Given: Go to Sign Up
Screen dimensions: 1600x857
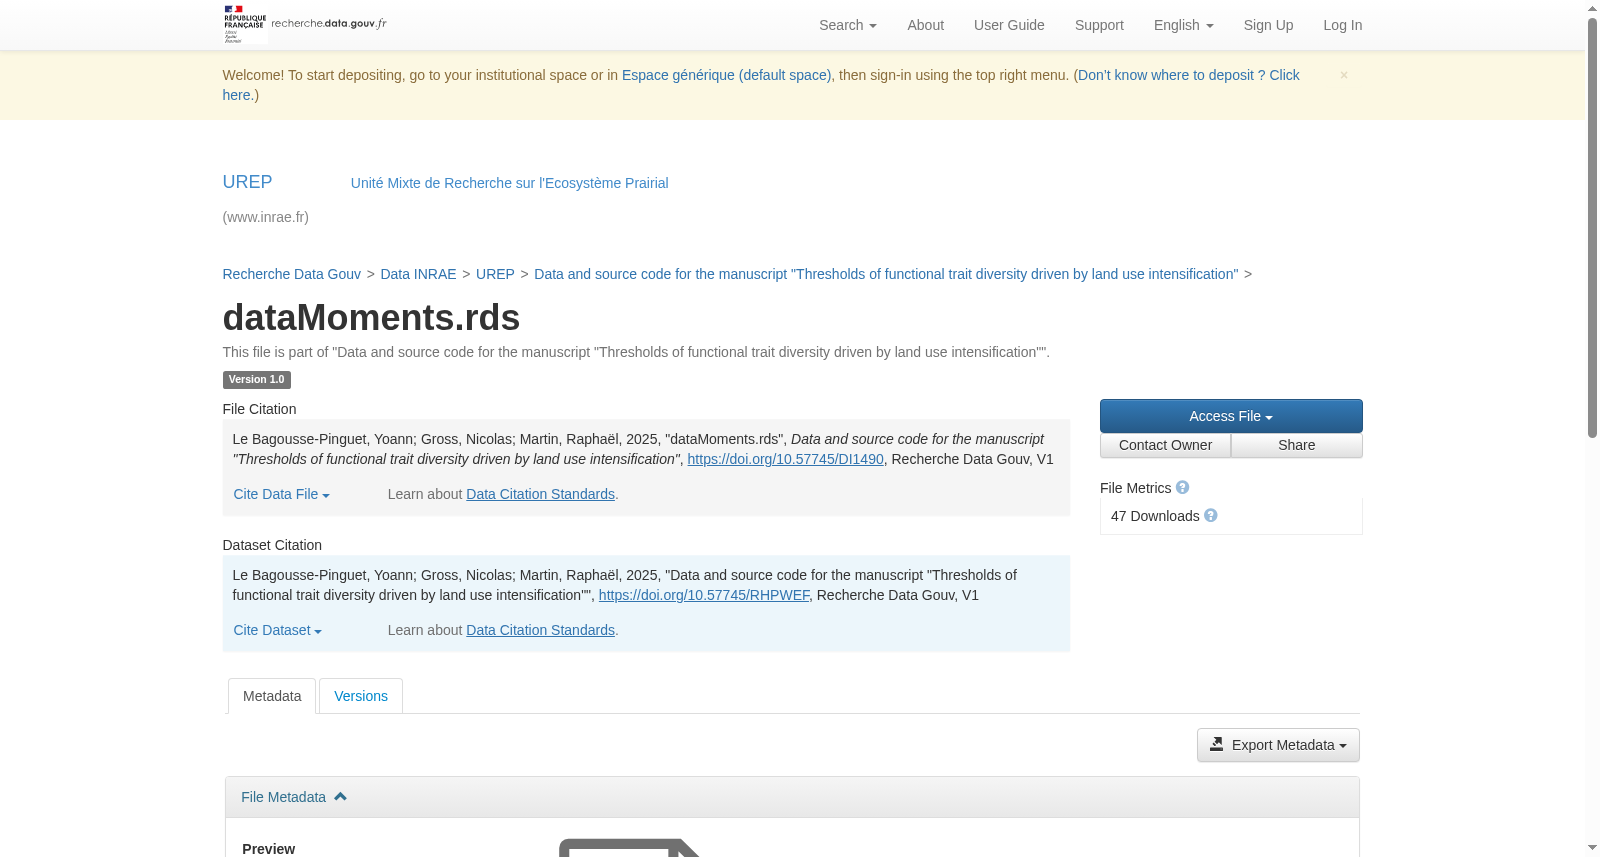Looking at the screenshot, I should coord(1268,25).
